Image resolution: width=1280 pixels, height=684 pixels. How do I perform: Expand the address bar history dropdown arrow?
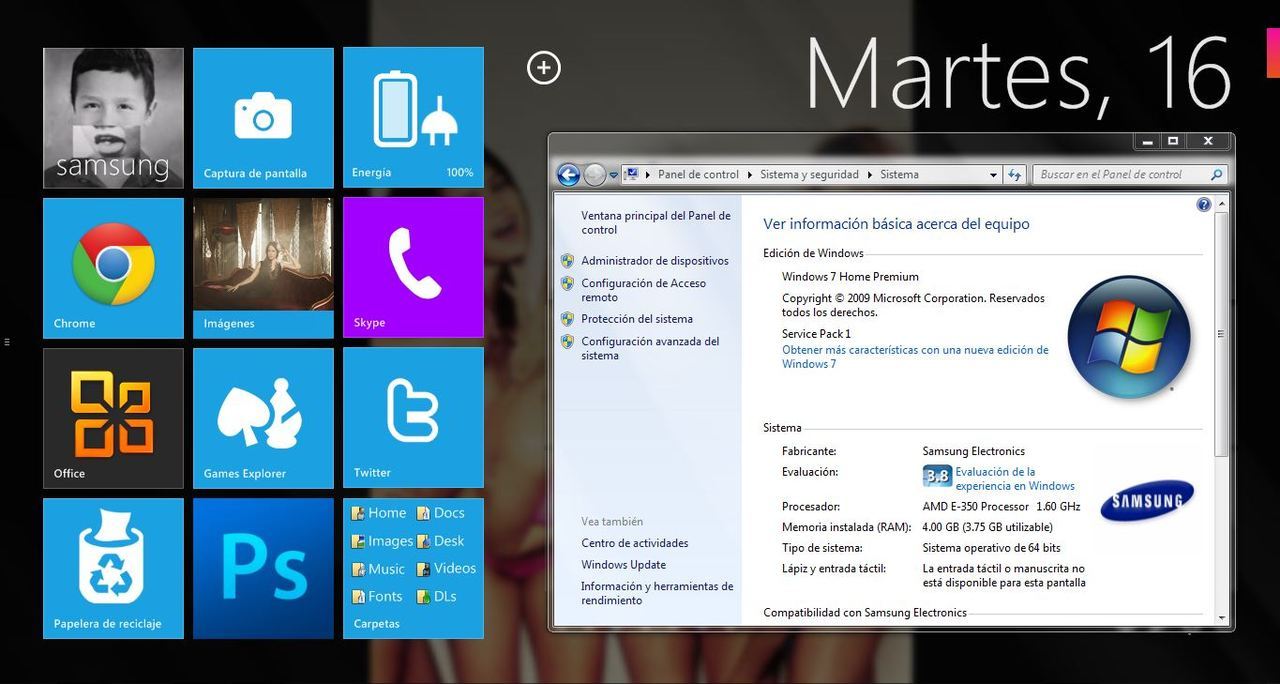coord(993,175)
